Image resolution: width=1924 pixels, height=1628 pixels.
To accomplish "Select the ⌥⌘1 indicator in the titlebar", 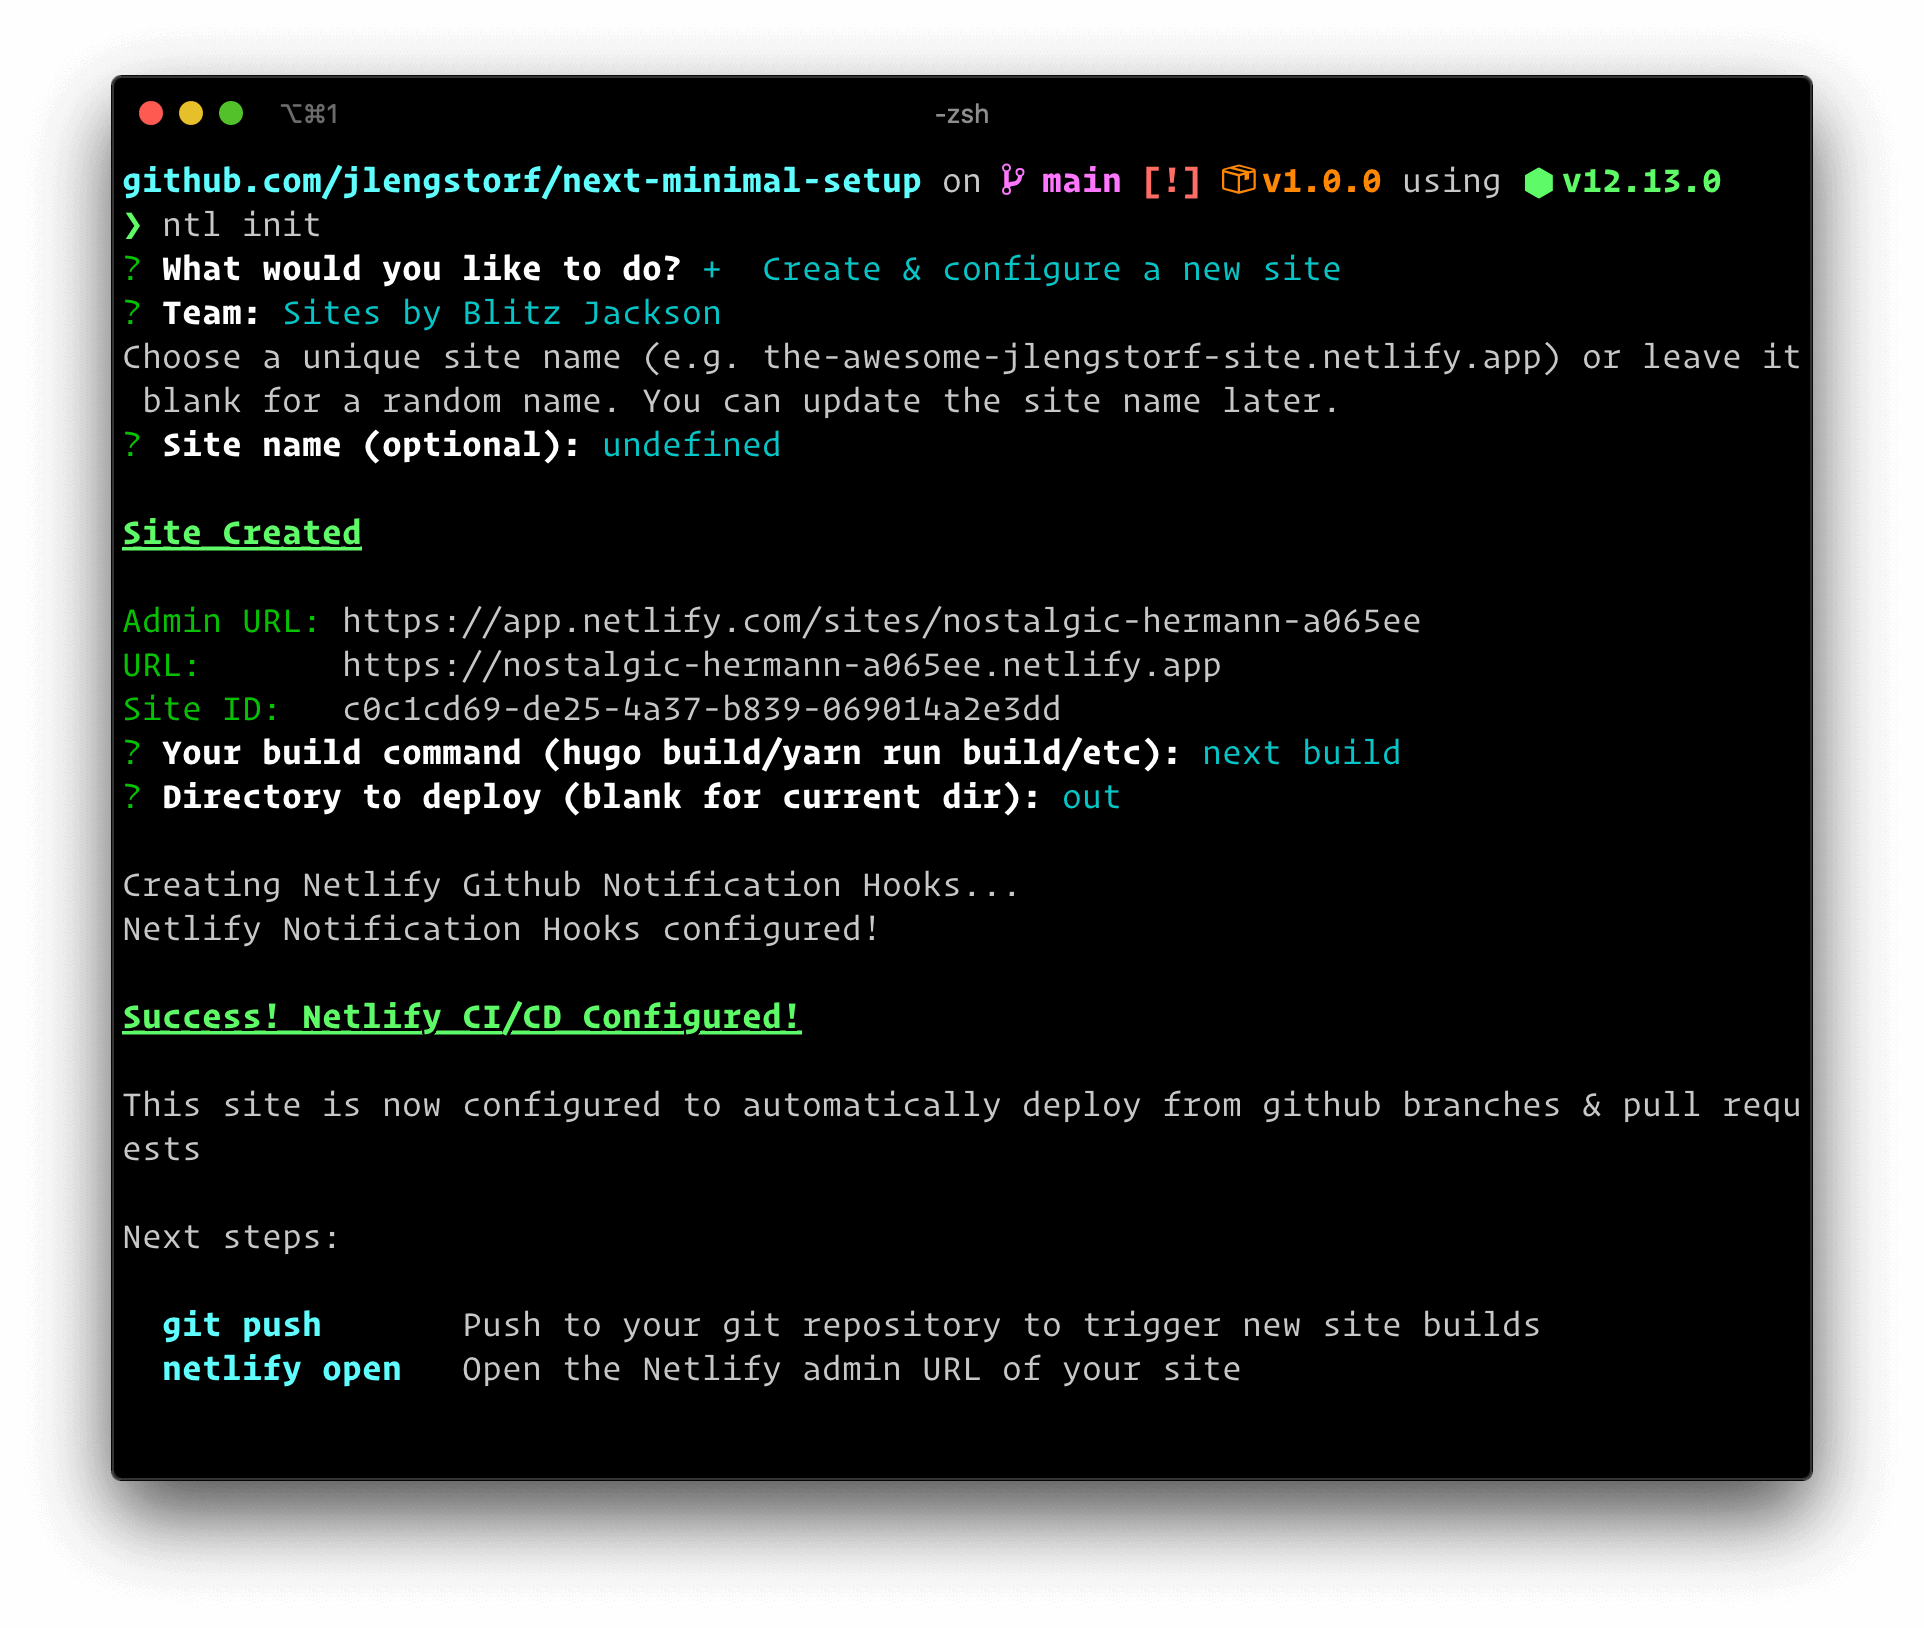I will pyautogui.click(x=310, y=113).
